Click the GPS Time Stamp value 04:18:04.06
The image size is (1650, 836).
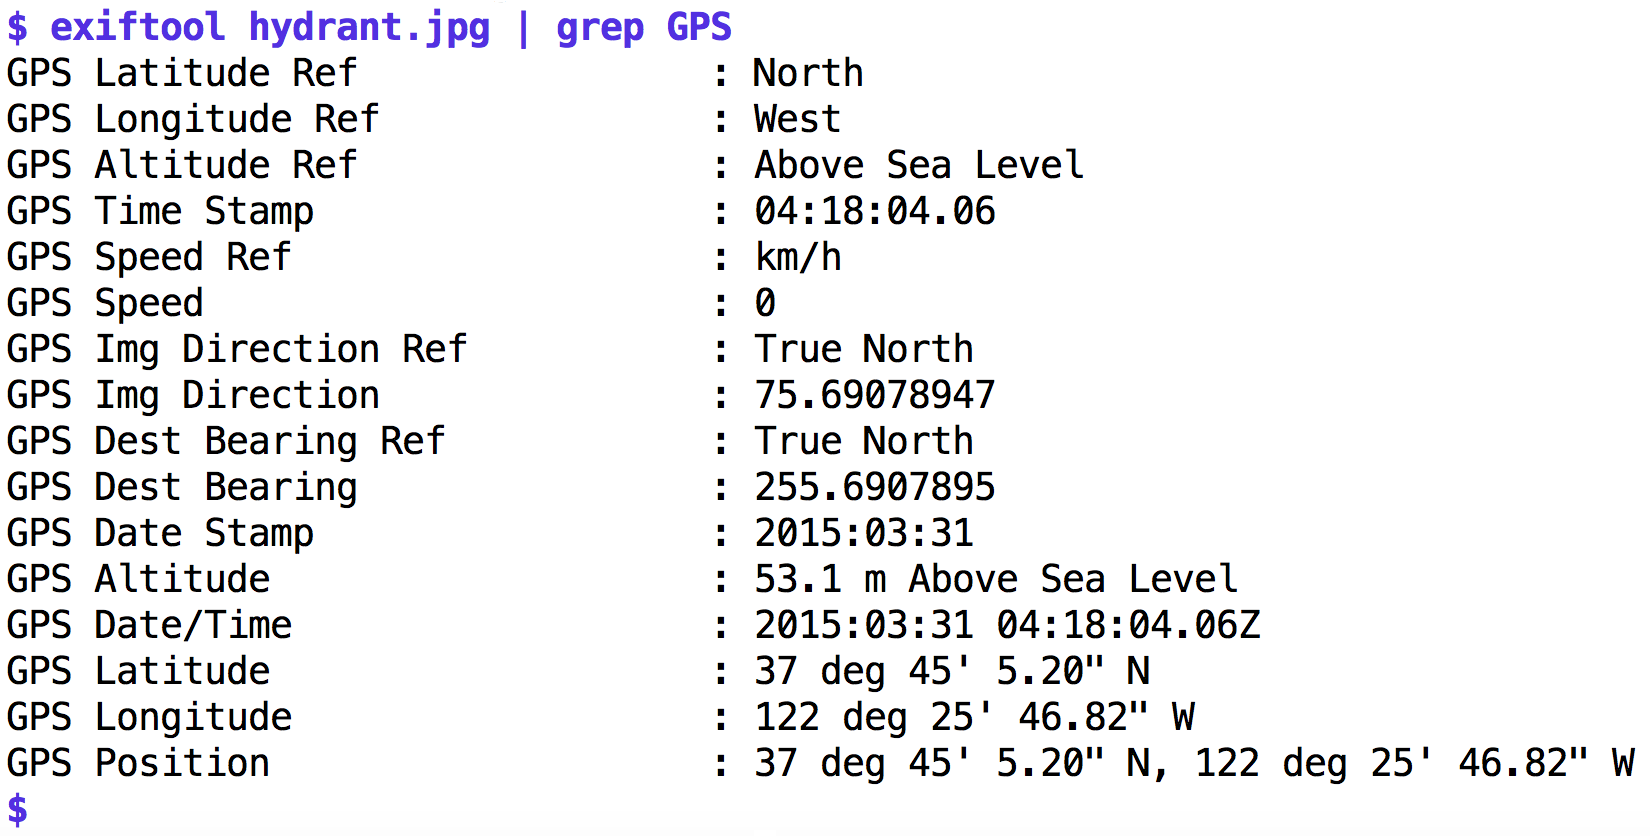pyautogui.click(x=875, y=211)
